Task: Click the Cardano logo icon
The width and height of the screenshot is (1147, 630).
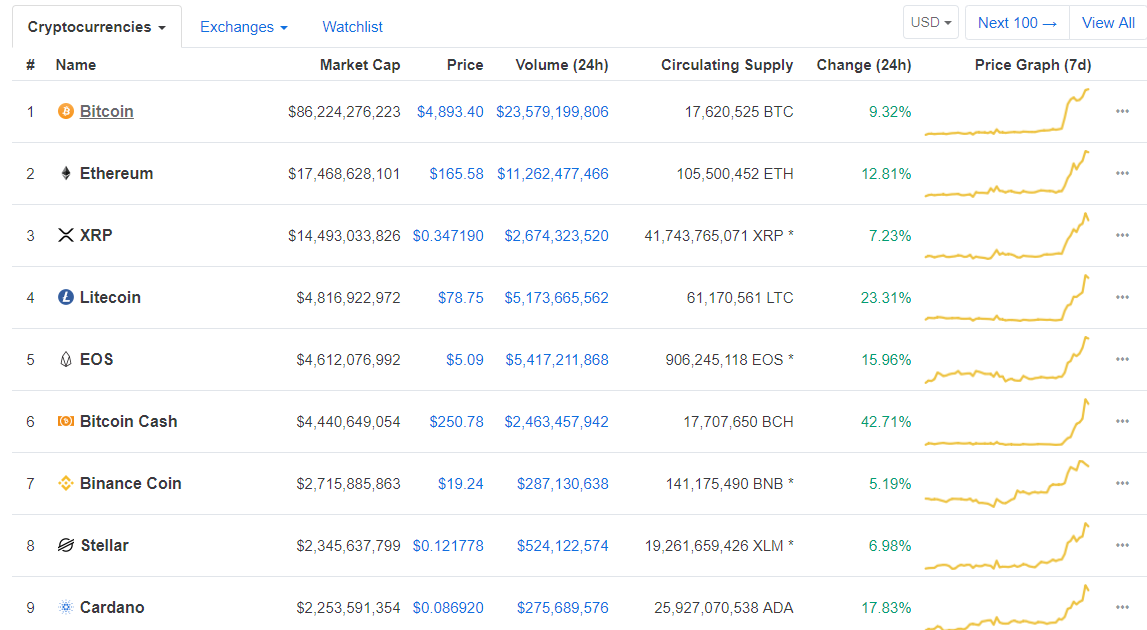Action: click(66, 607)
